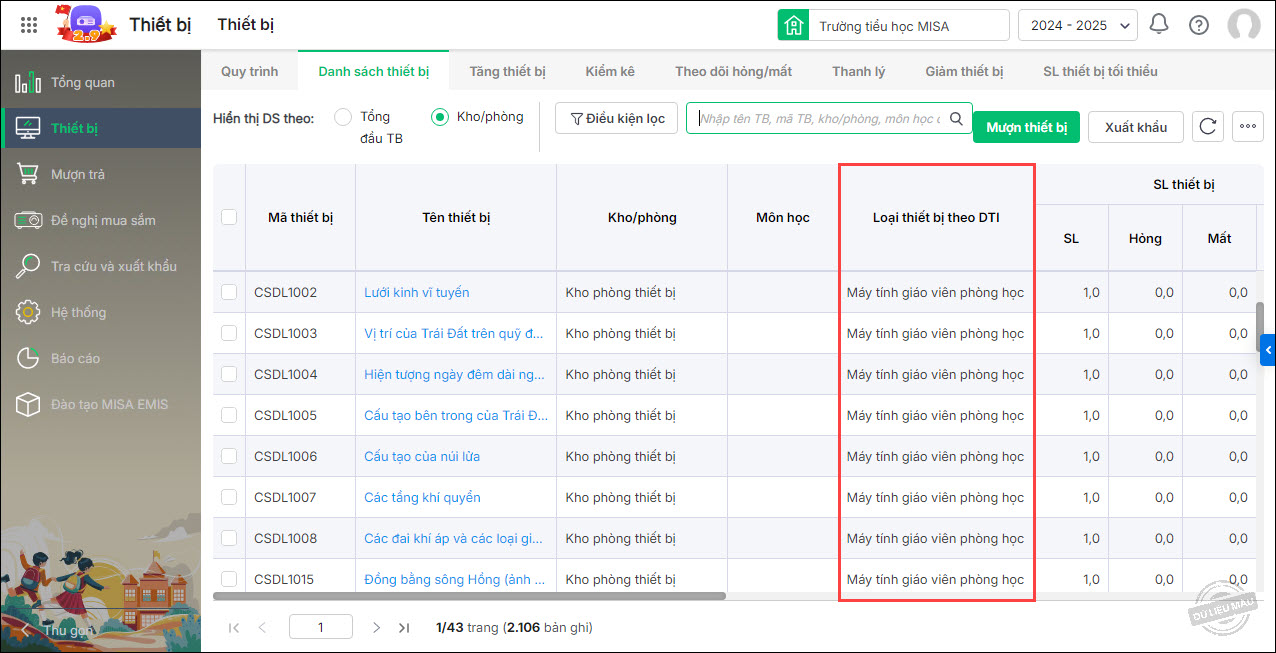Open the apps grid launcher icon
Viewport: 1276px width, 653px height.
click(x=29, y=25)
